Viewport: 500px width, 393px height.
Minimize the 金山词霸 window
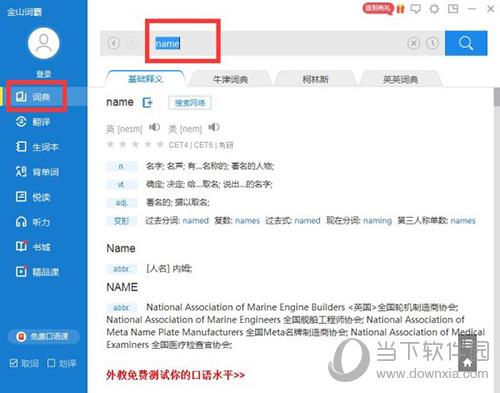pyautogui.click(x=472, y=9)
